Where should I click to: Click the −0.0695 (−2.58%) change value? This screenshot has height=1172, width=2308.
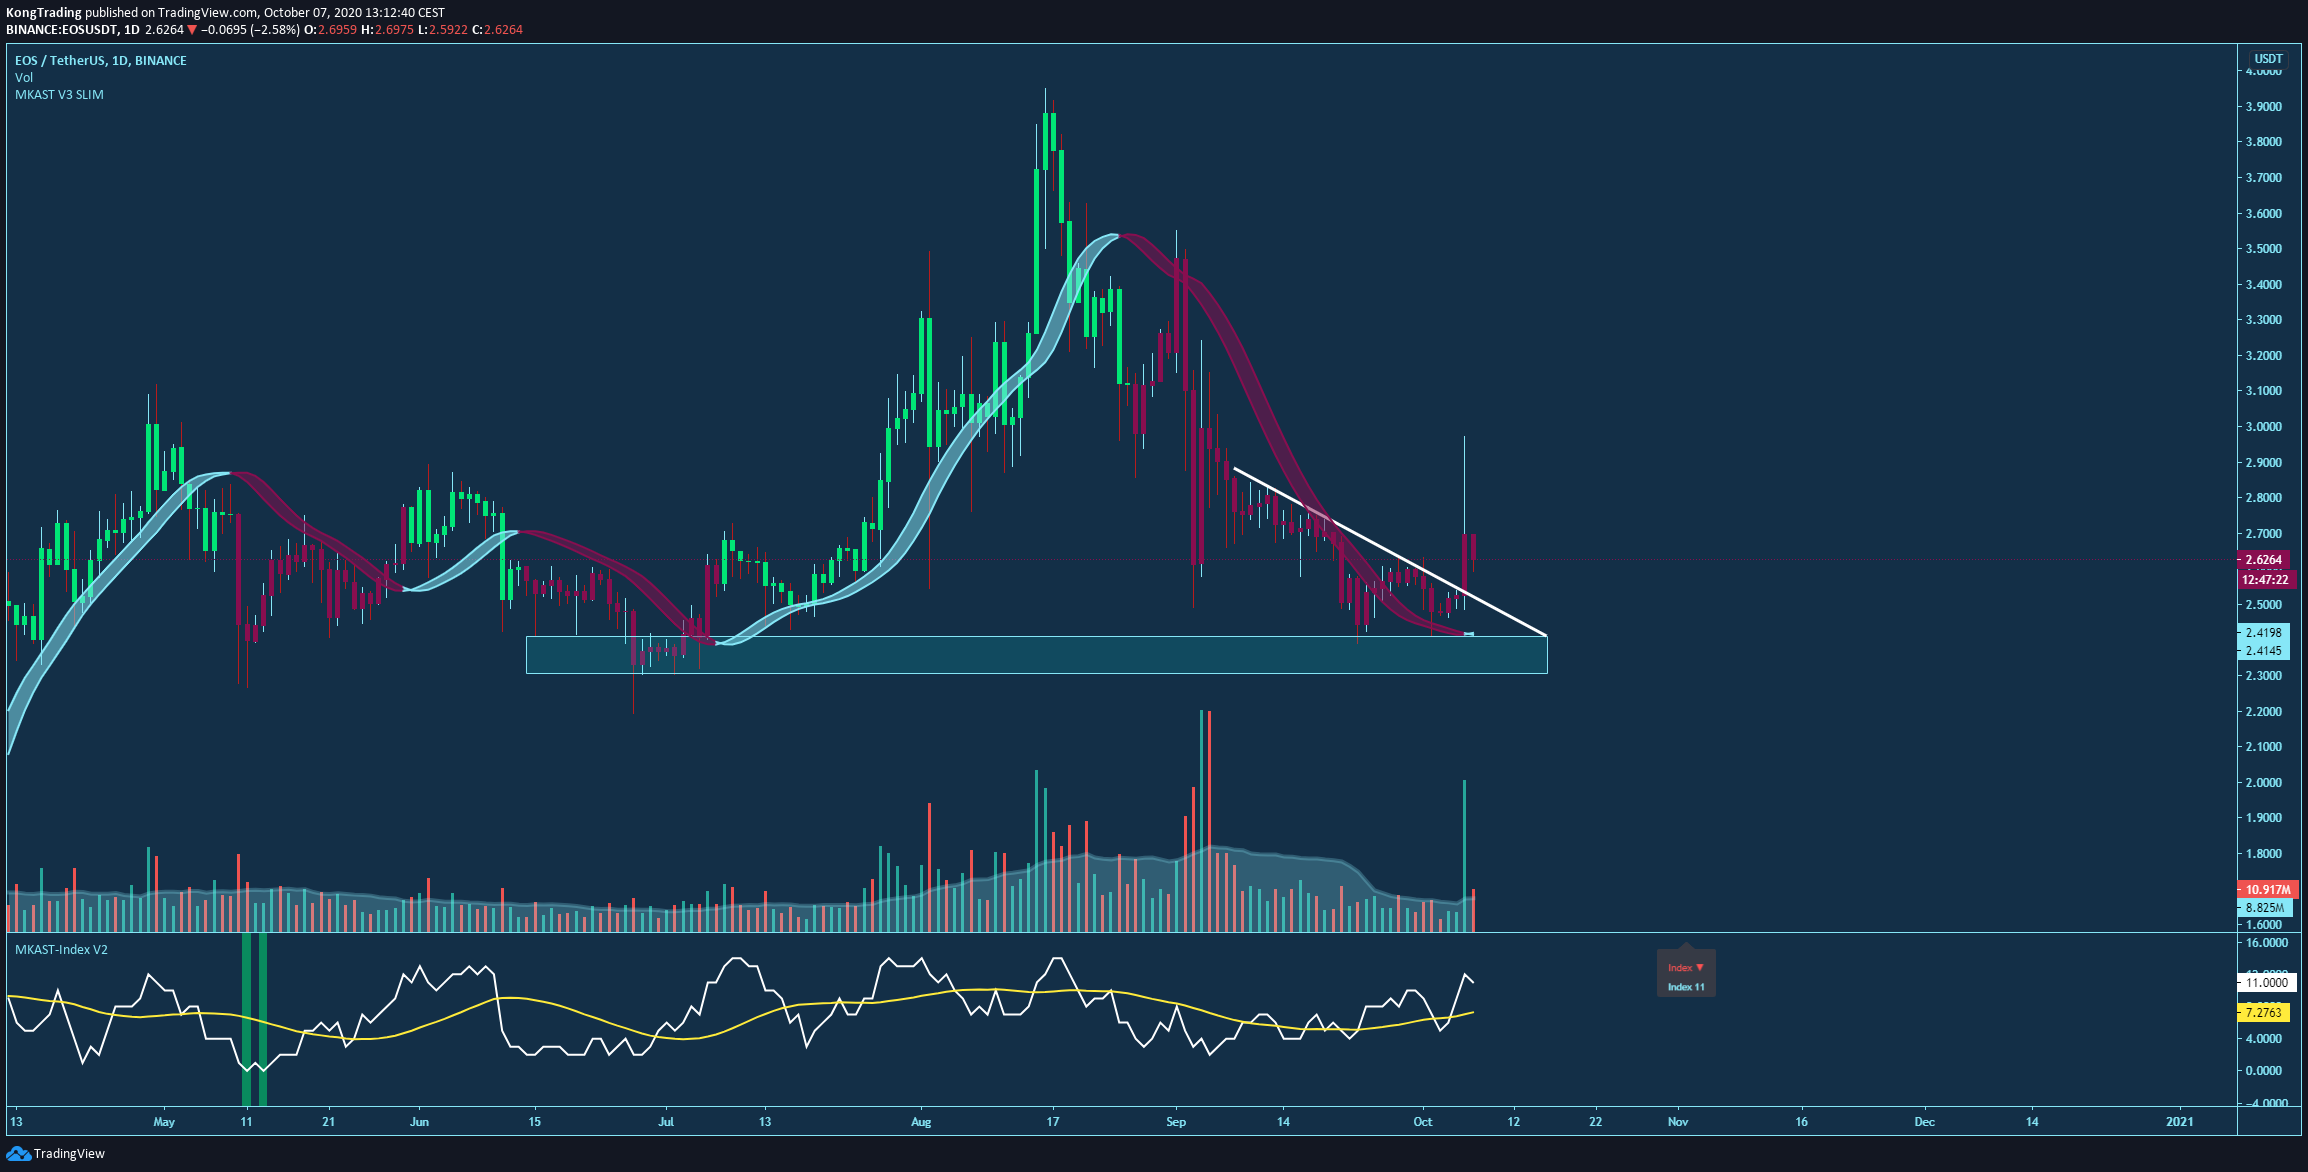pyautogui.click(x=250, y=30)
